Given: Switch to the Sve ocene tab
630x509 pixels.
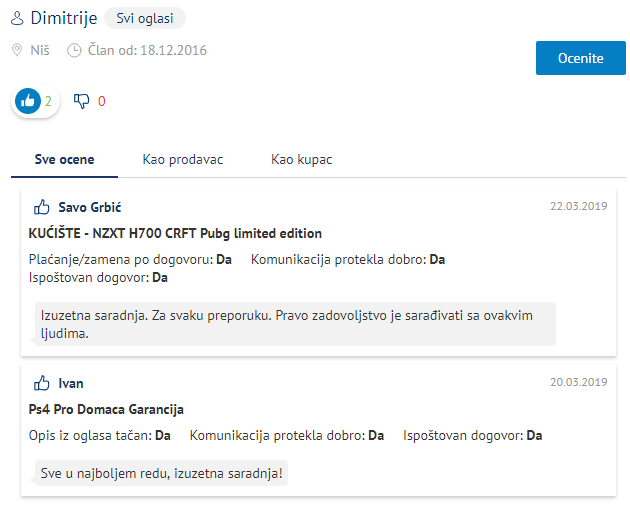Looking at the screenshot, I should coord(65,160).
